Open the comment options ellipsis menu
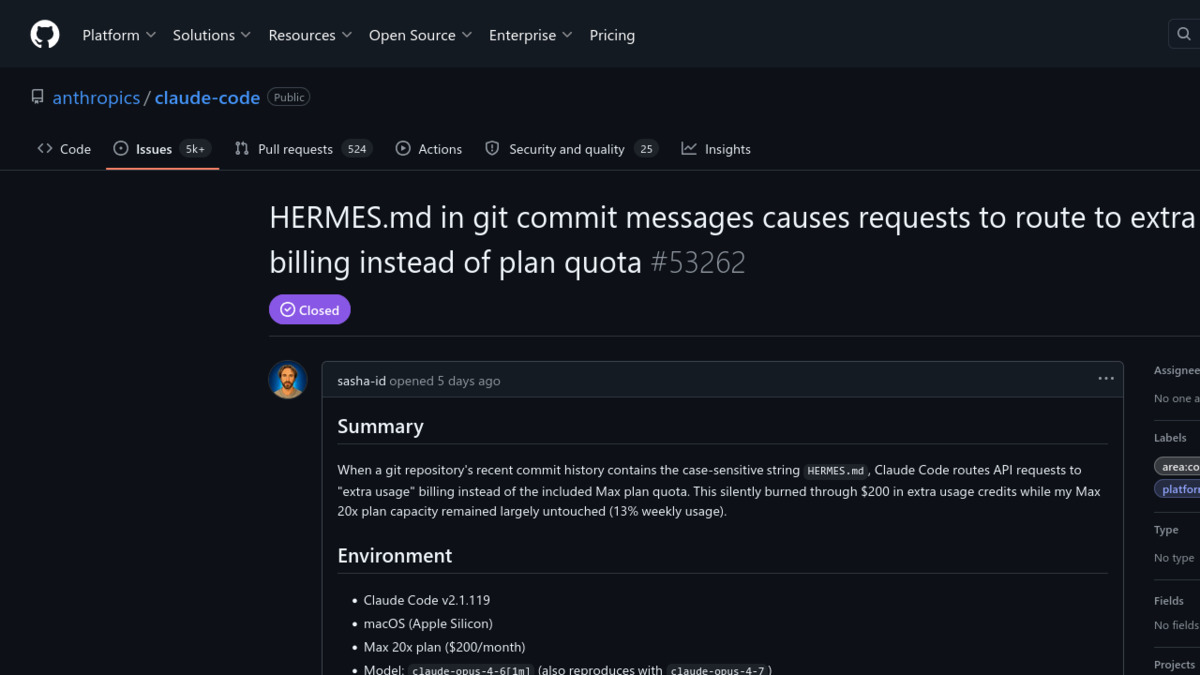This screenshot has width=1200, height=675. point(1106,378)
